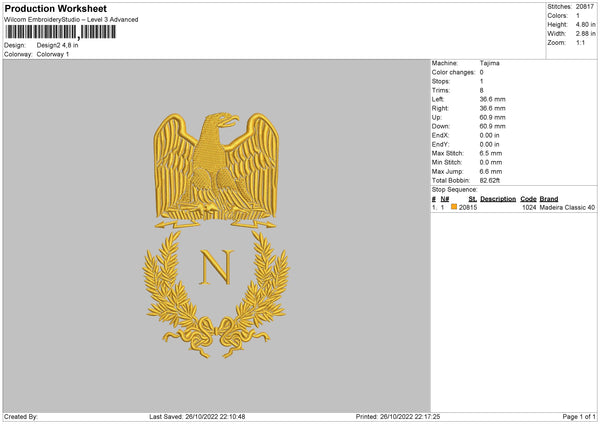Click the Zoom value 1:1
Screen dimensions: 600x424
580,42
